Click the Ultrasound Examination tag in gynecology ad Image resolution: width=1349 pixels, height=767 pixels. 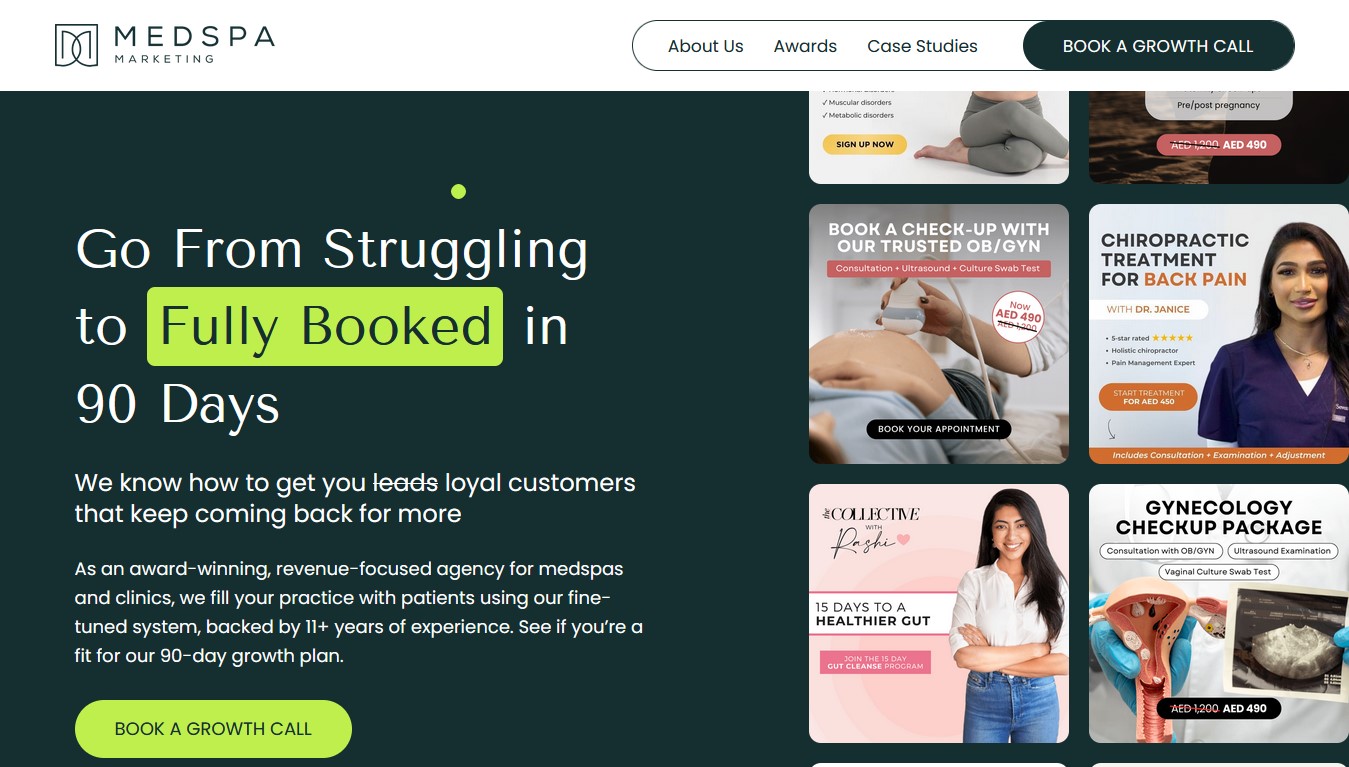coord(1282,551)
